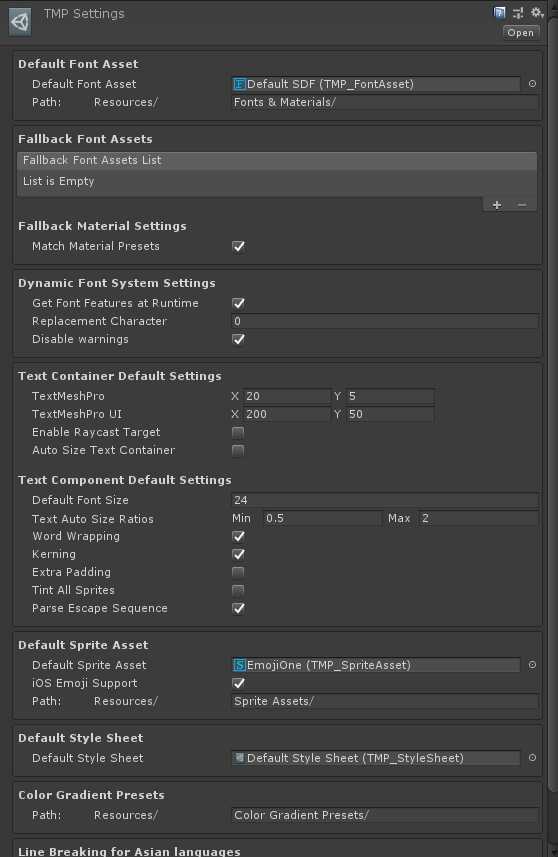Image resolution: width=558 pixels, height=857 pixels.
Task: Enable Extra Padding checkbox
Action: tap(238, 572)
